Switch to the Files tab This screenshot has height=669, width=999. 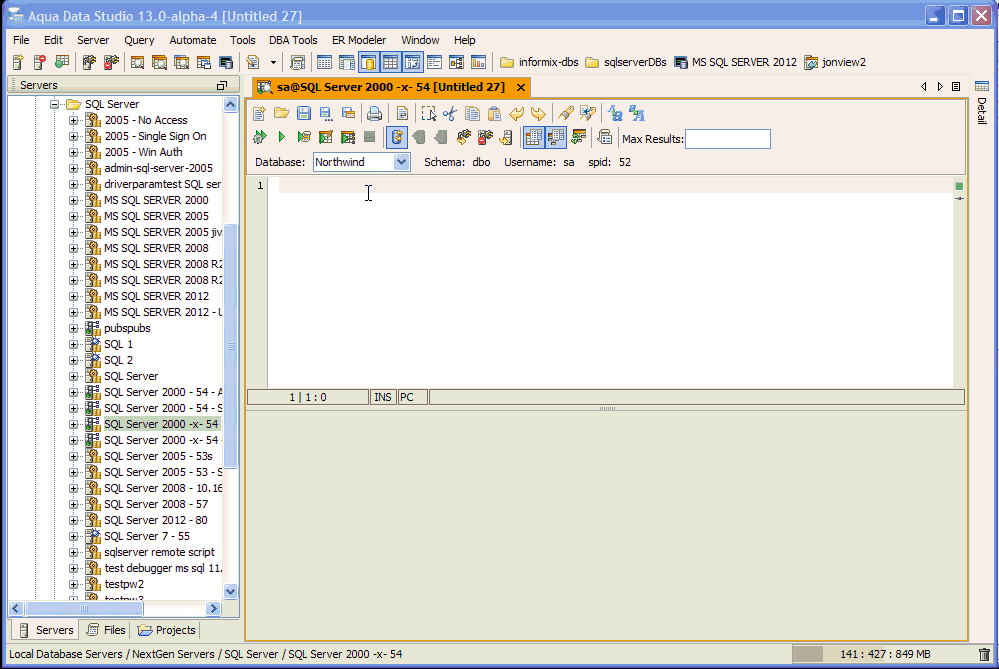pyautogui.click(x=106, y=630)
